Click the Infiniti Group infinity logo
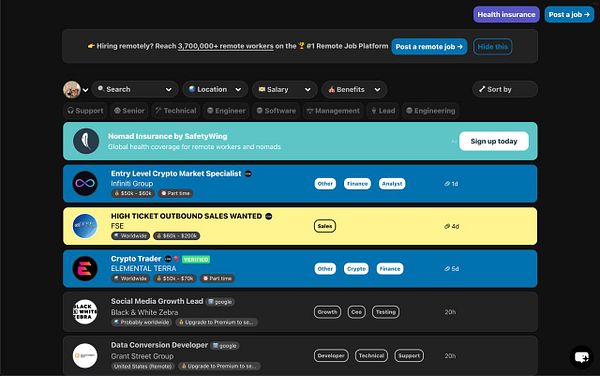 coord(85,184)
